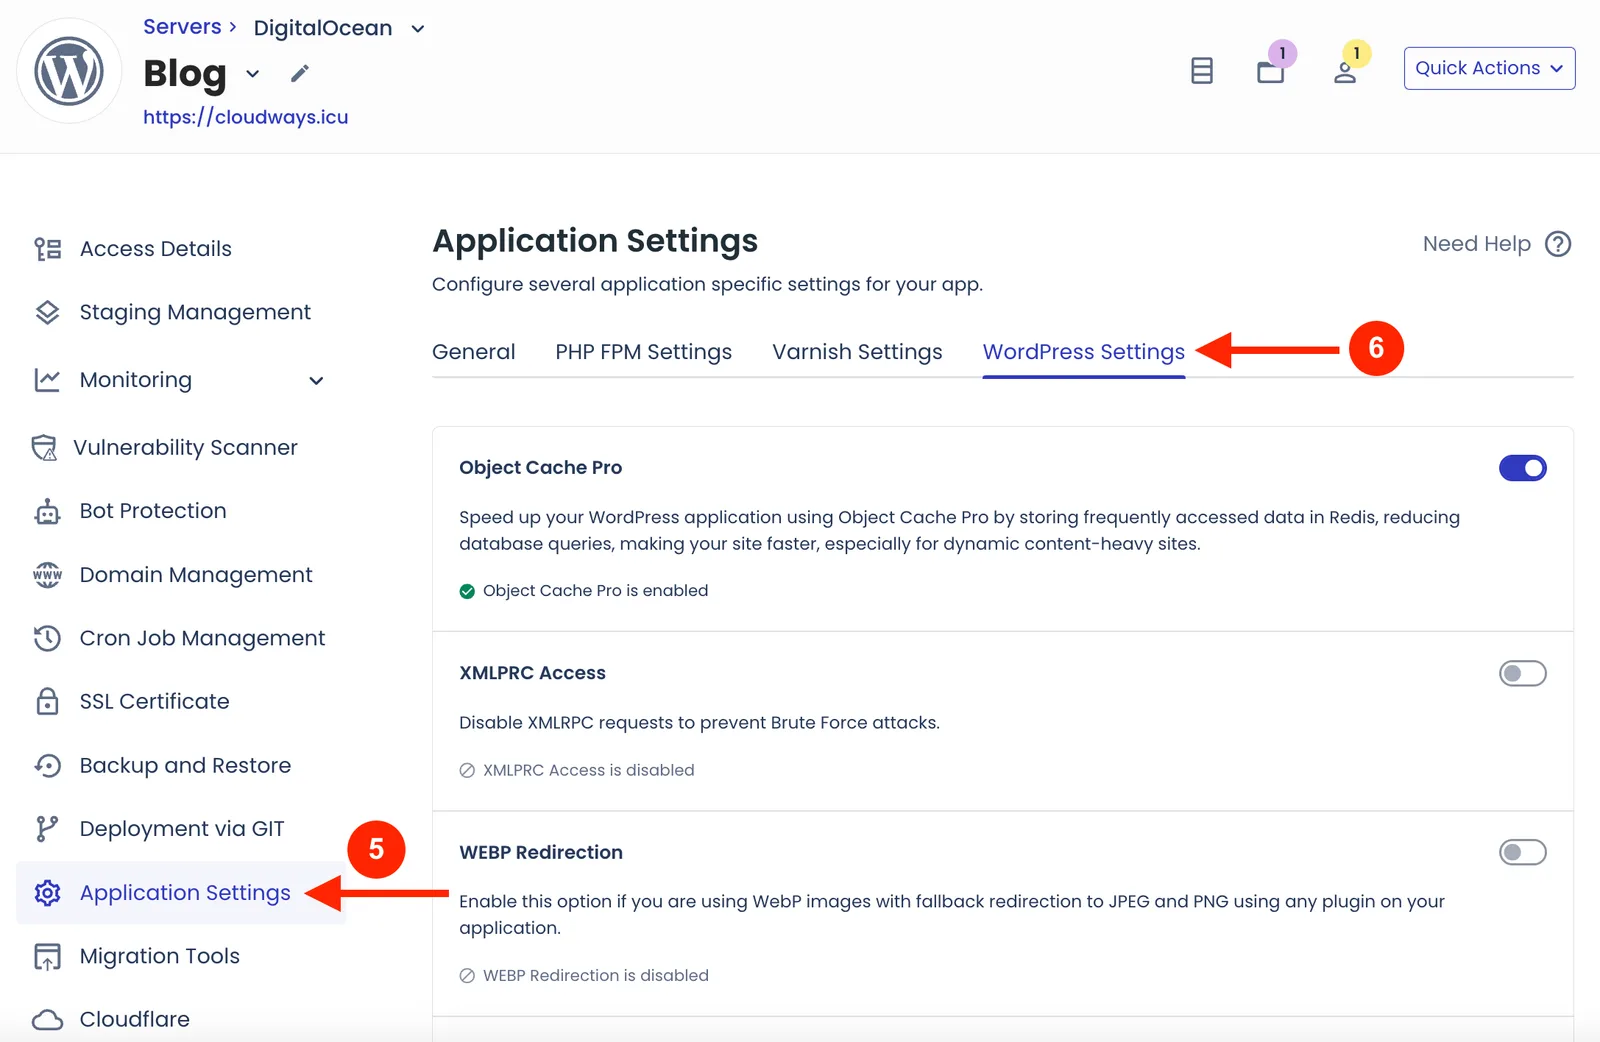Click the pencil icon to rename Blog
The image size is (1600, 1042).
point(300,73)
